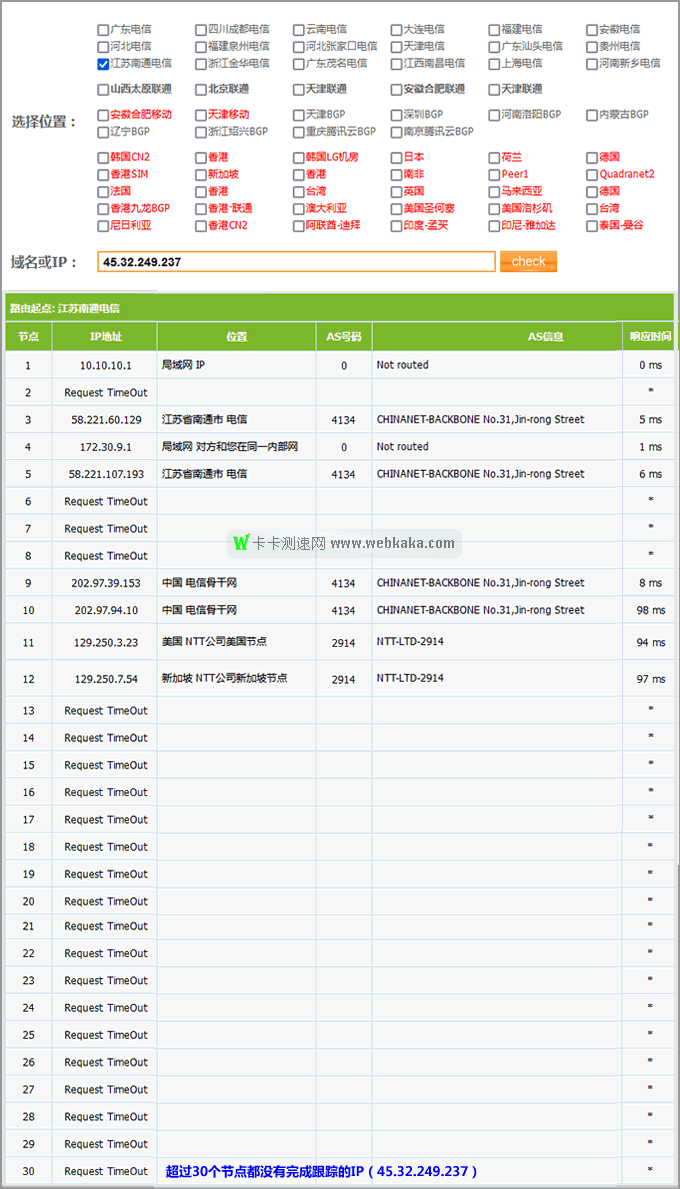Tick the Quadranet2 checkbox
The height and width of the screenshot is (1189, 680).
[592, 175]
